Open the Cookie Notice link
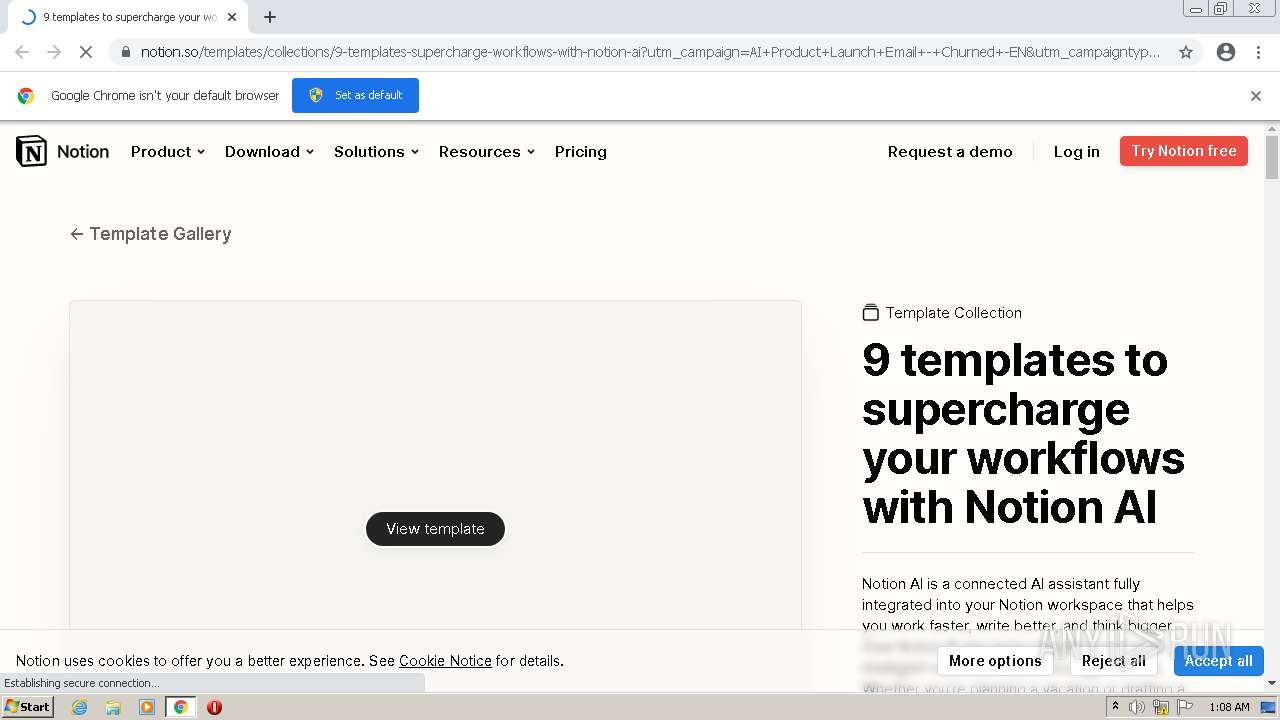 click(445, 661)
